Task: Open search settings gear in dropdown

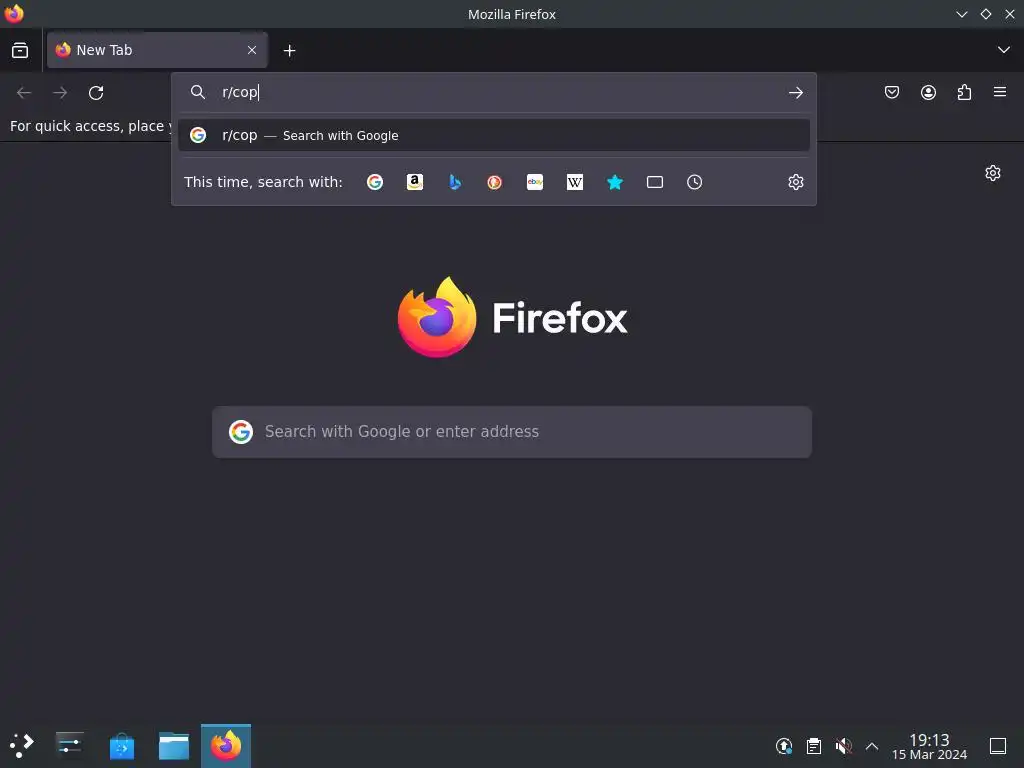Action: [x=795, y=182]
